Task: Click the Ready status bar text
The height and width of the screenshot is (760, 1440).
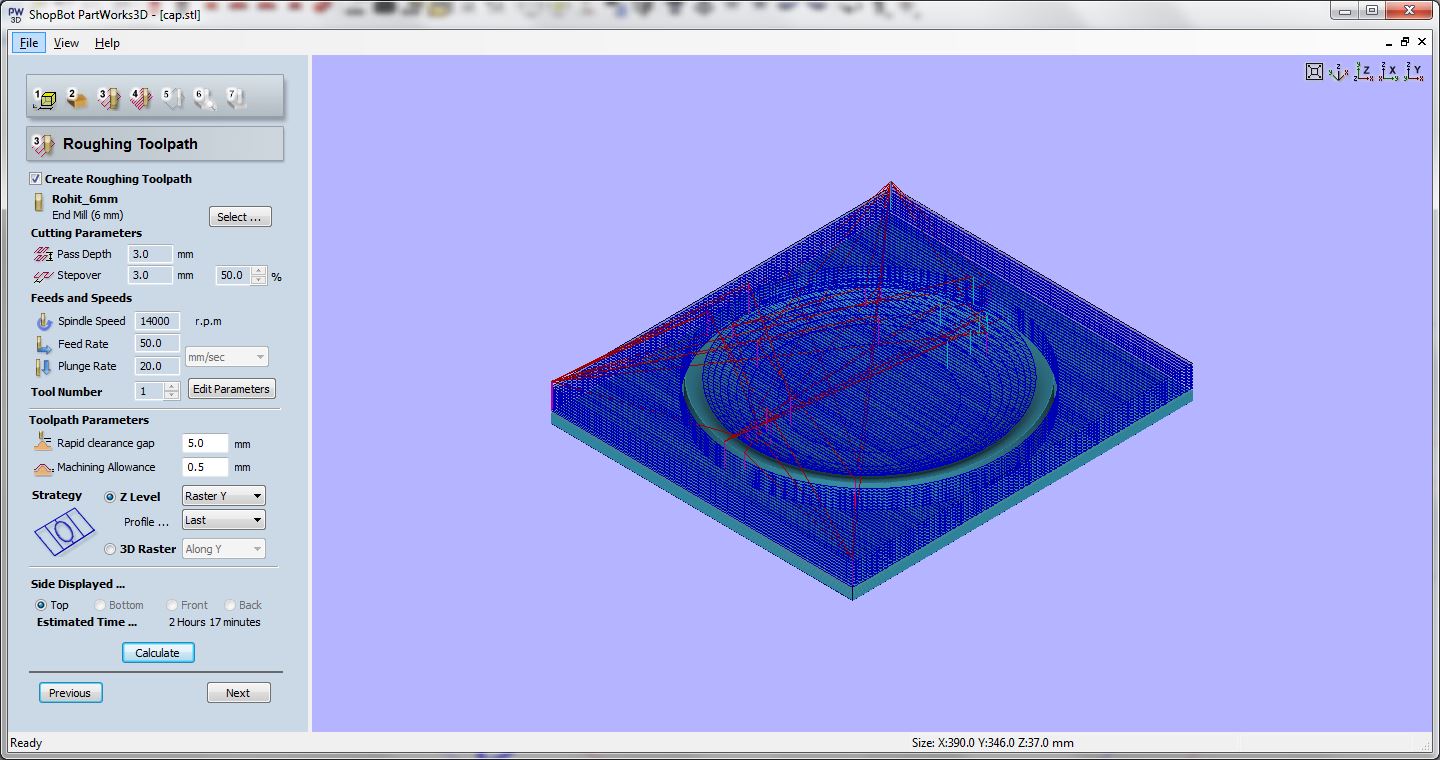Action: pyautogui.click(x=26, y=743)
